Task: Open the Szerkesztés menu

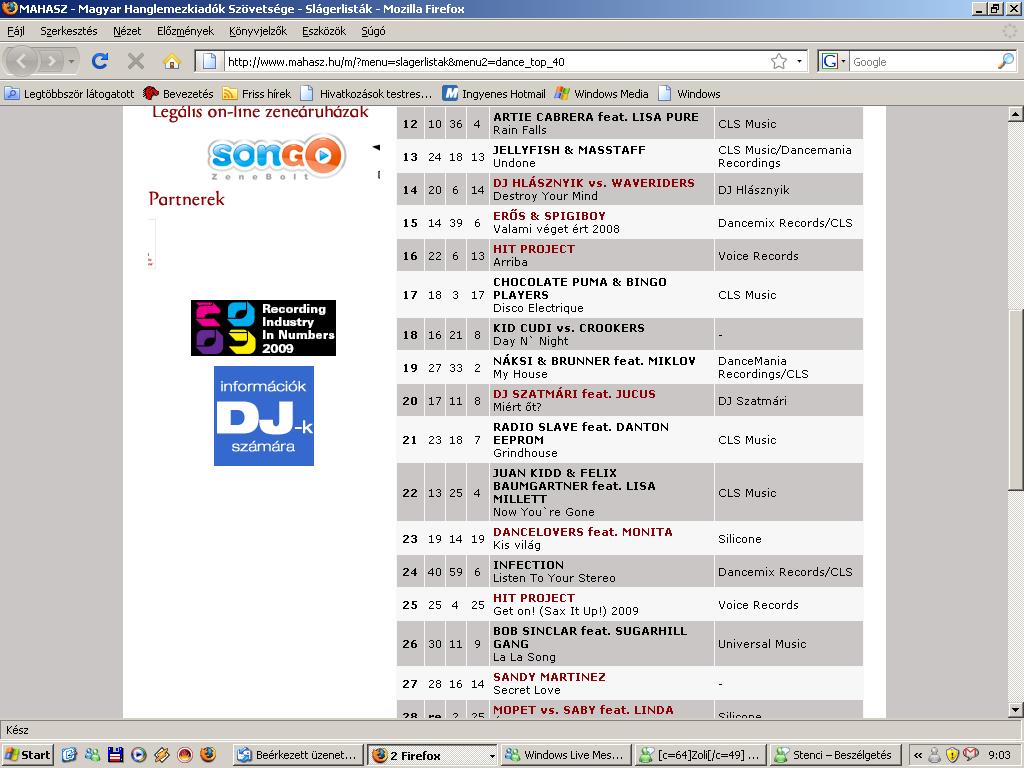Action: [69, 31]
